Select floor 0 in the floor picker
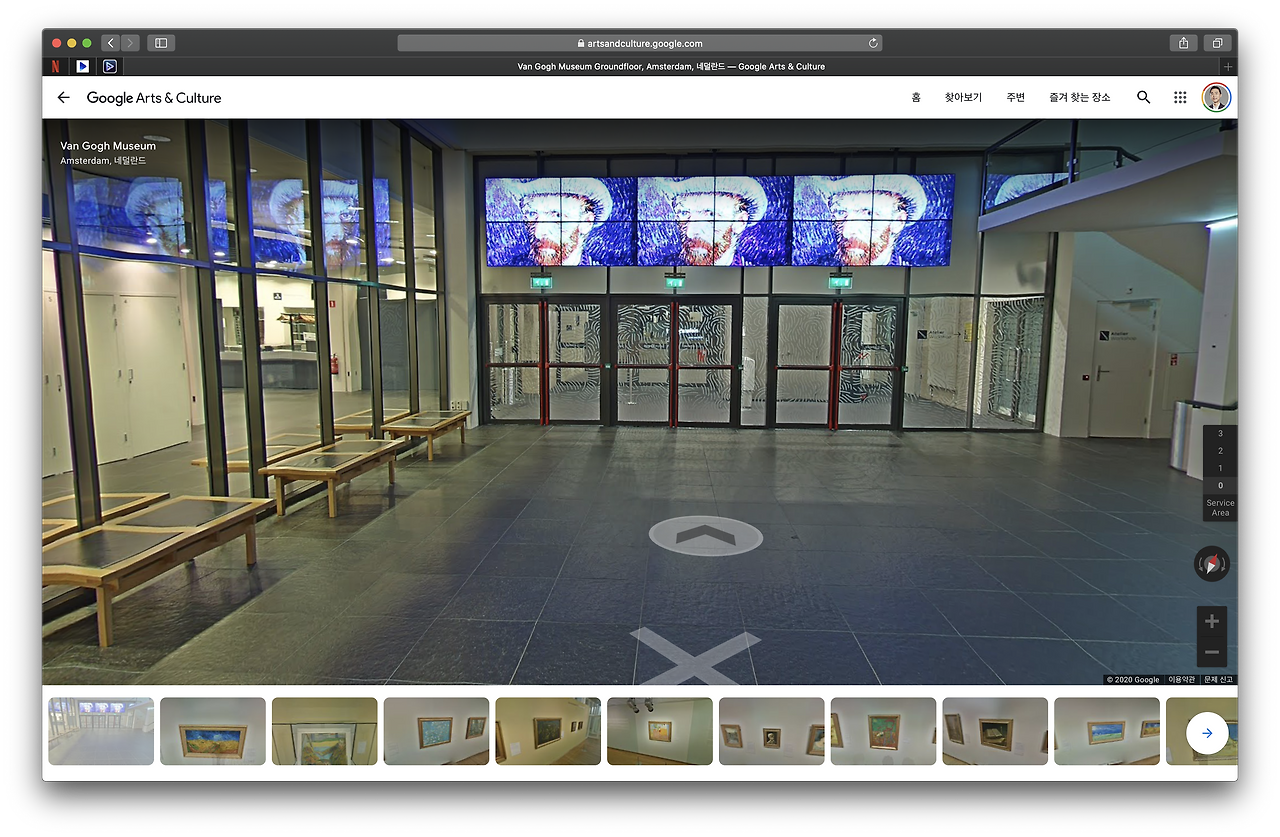Viewport: 1280px width, 837px height. coord(1220,485)
